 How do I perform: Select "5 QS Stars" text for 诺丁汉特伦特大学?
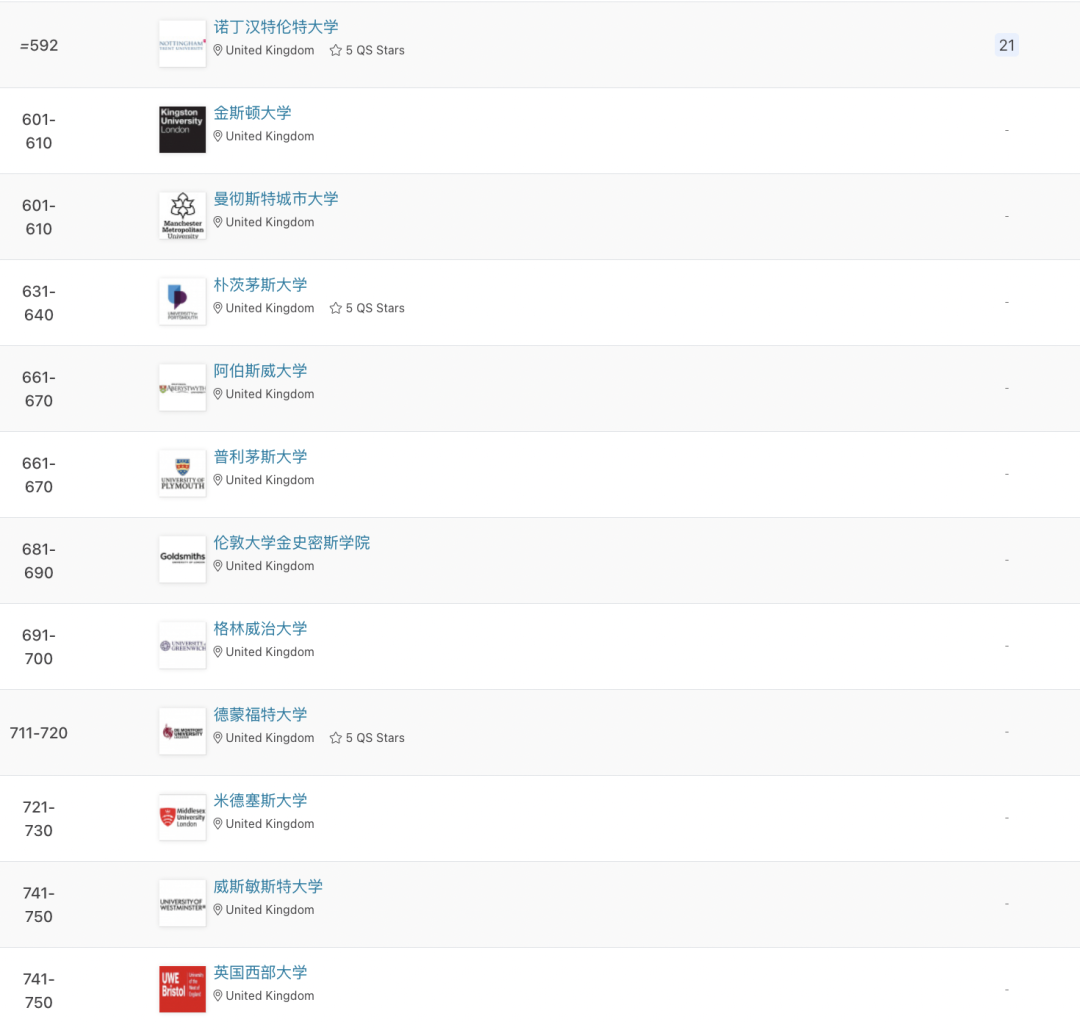point(375,50)
